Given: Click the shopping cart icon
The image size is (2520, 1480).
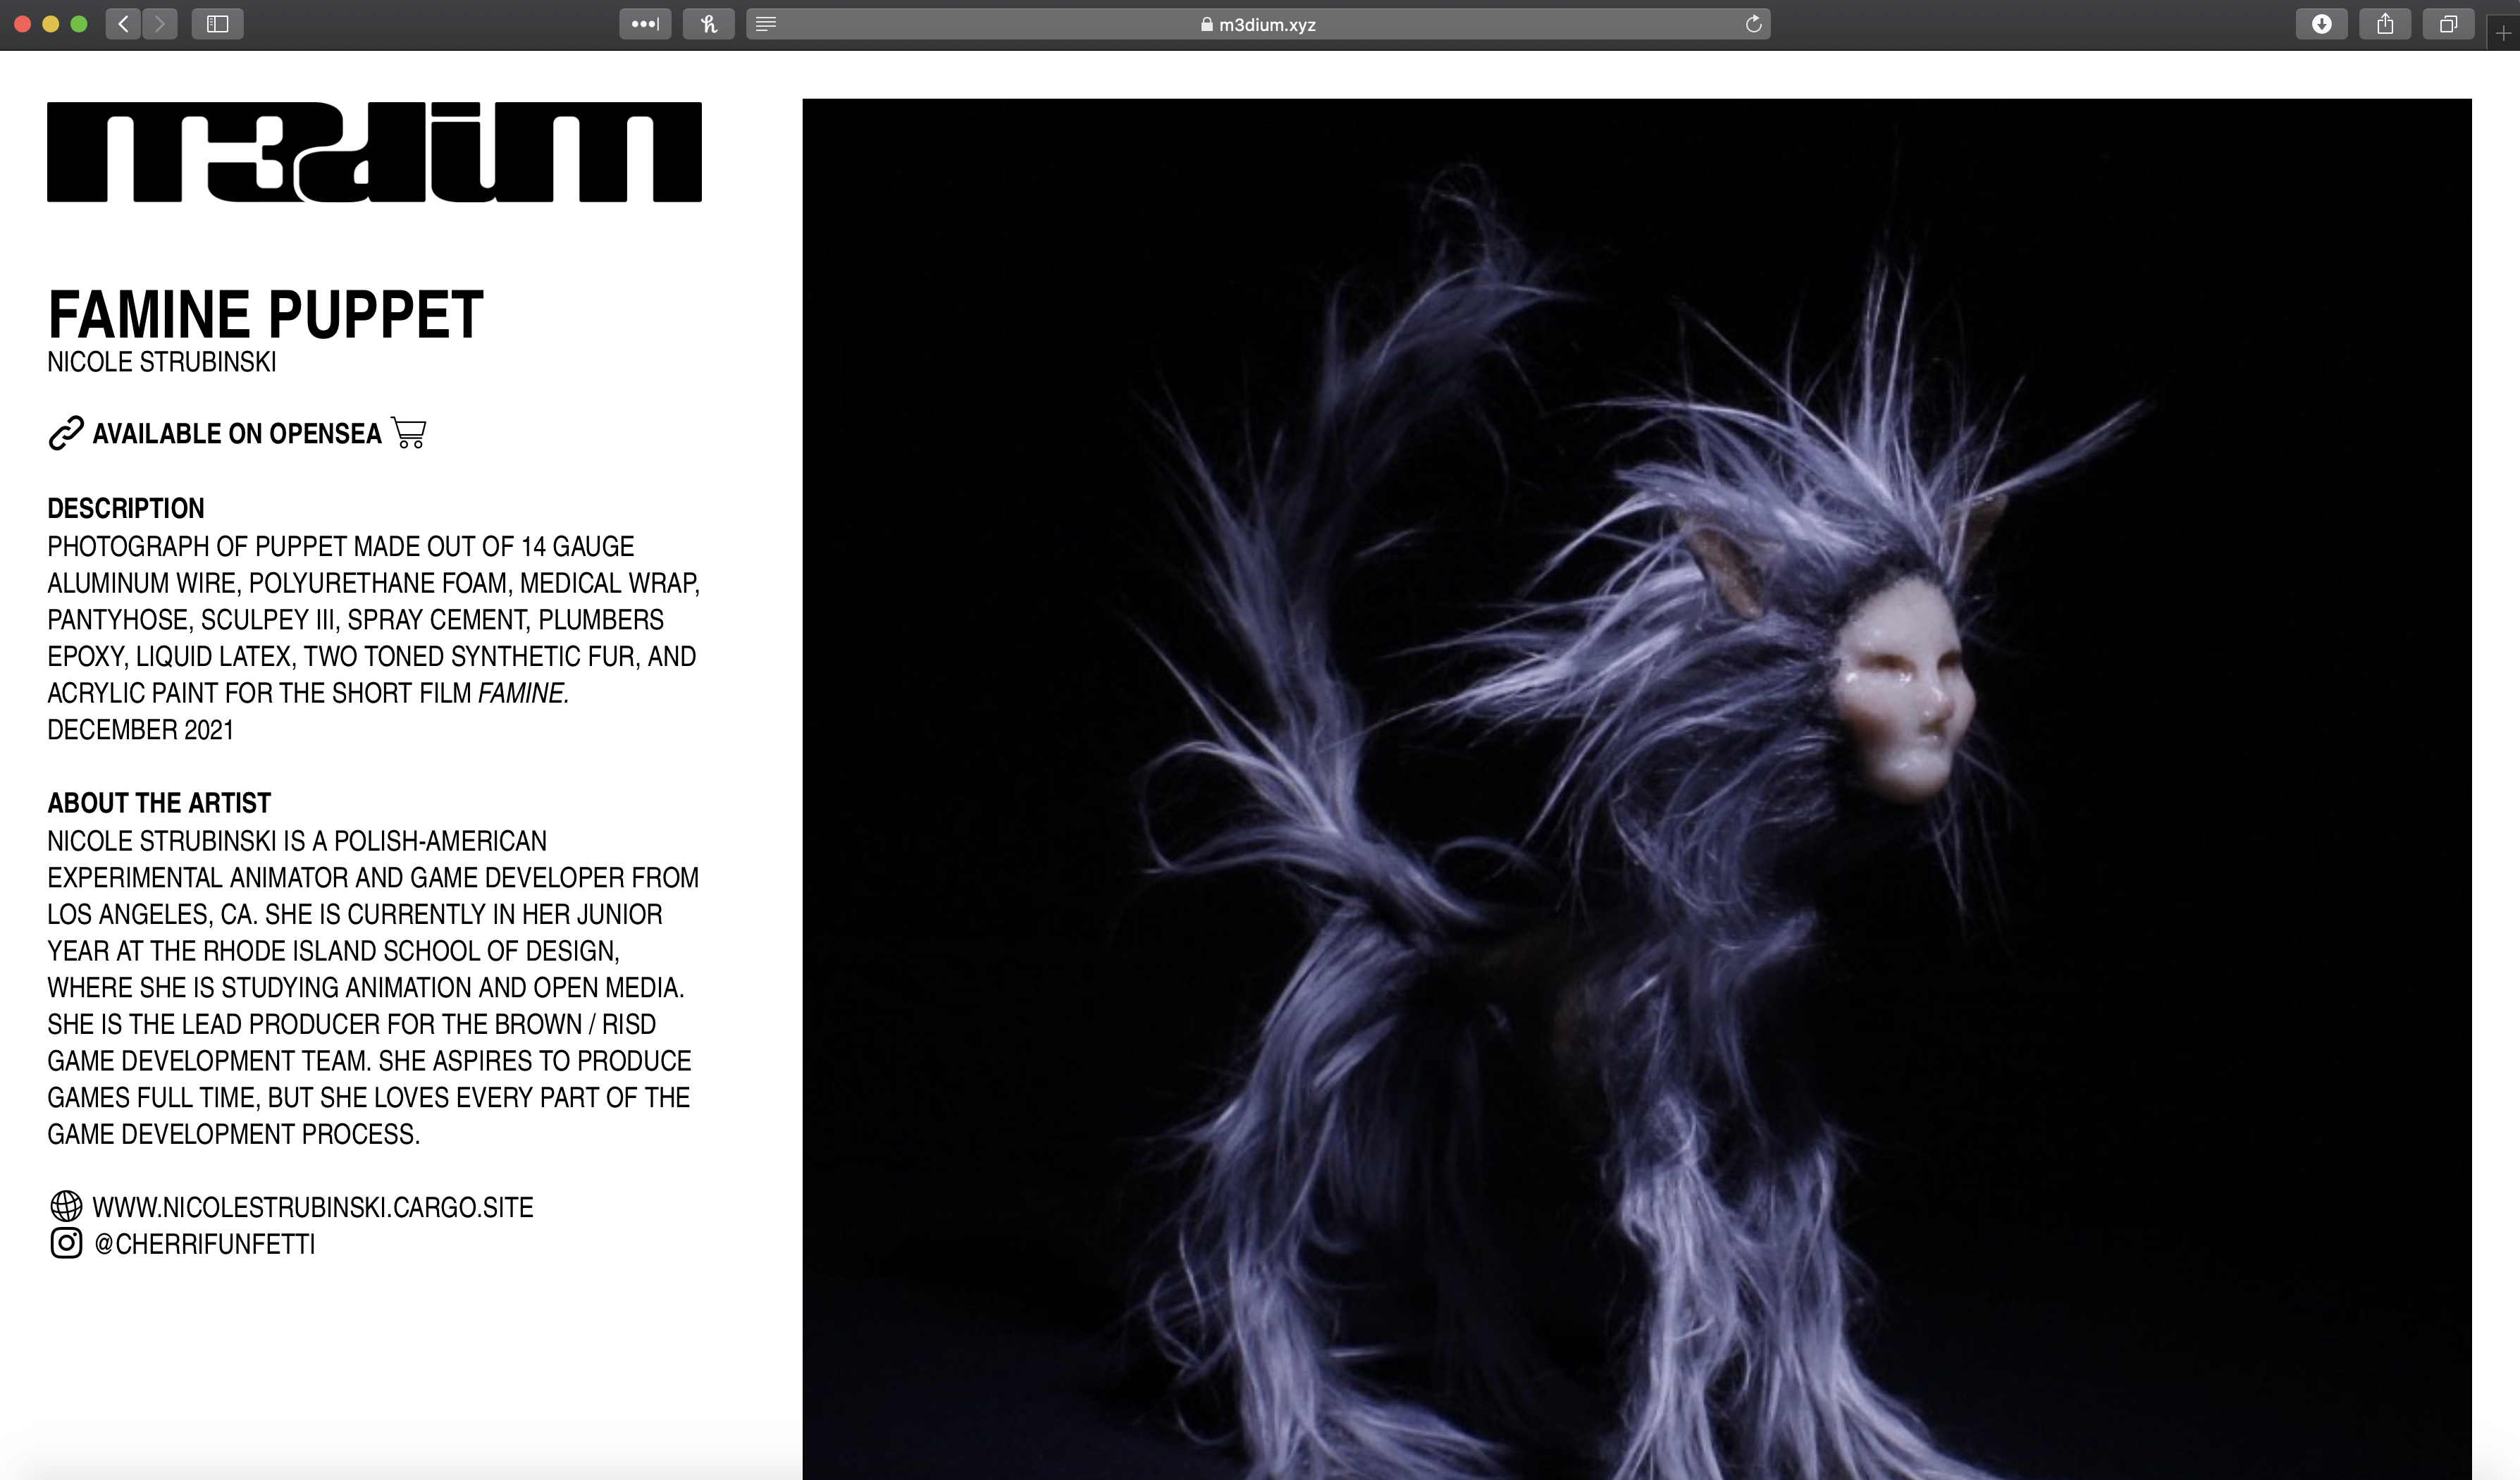Looking at the screenshot, I should 408,432.
